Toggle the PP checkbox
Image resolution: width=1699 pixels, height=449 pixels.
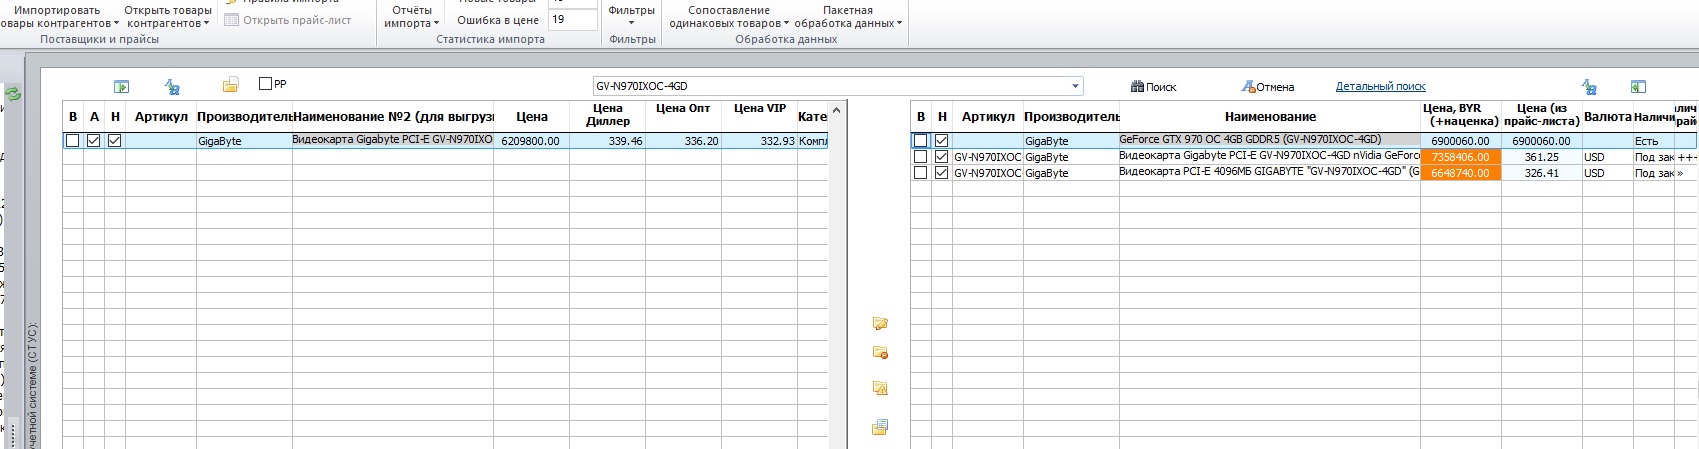(x=265, y=84)
